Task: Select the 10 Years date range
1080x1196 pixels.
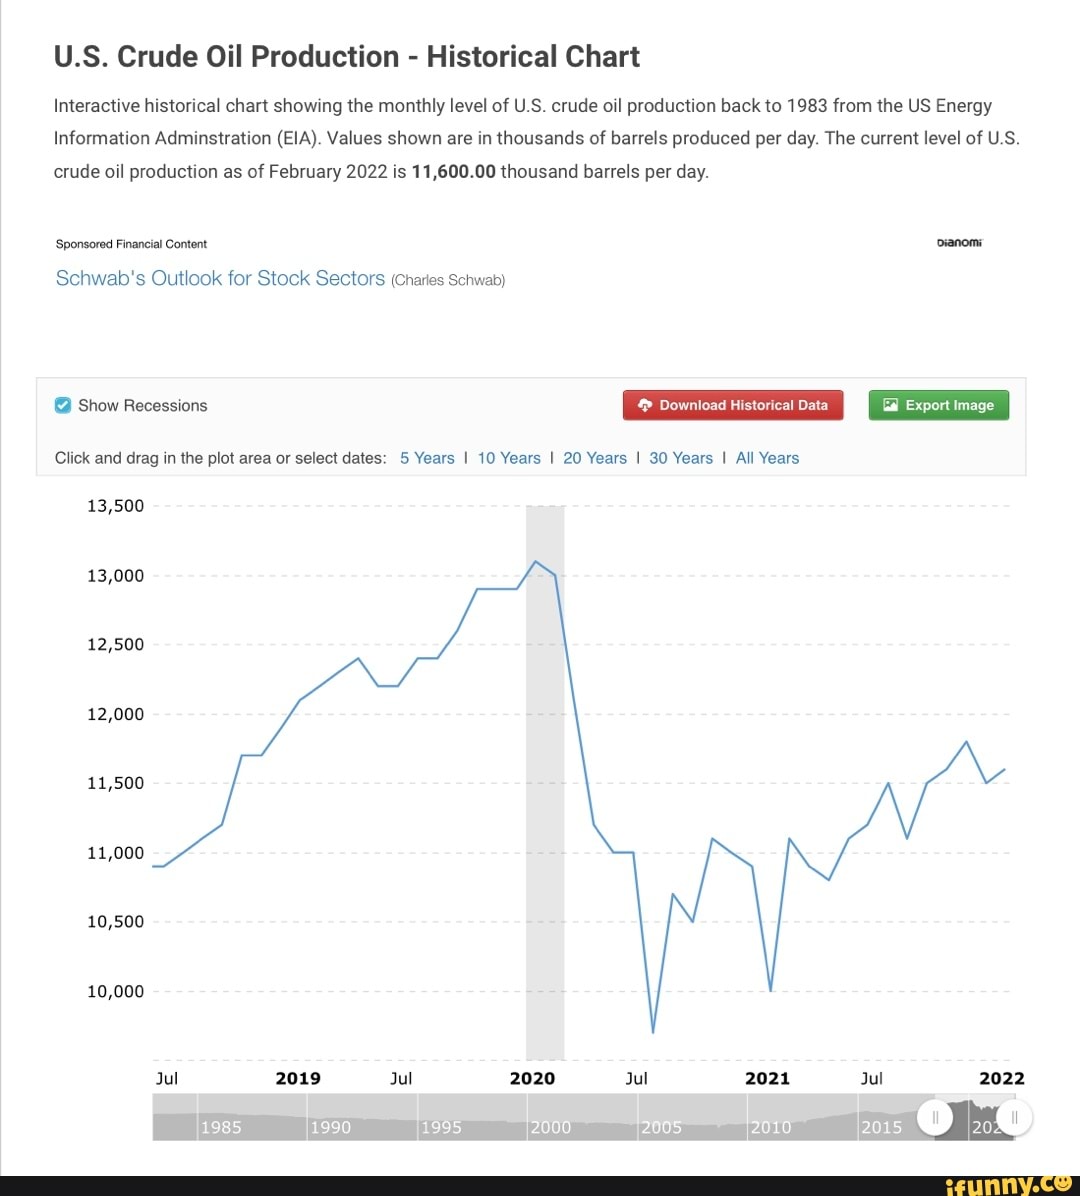Action: (x=509, y=458)
